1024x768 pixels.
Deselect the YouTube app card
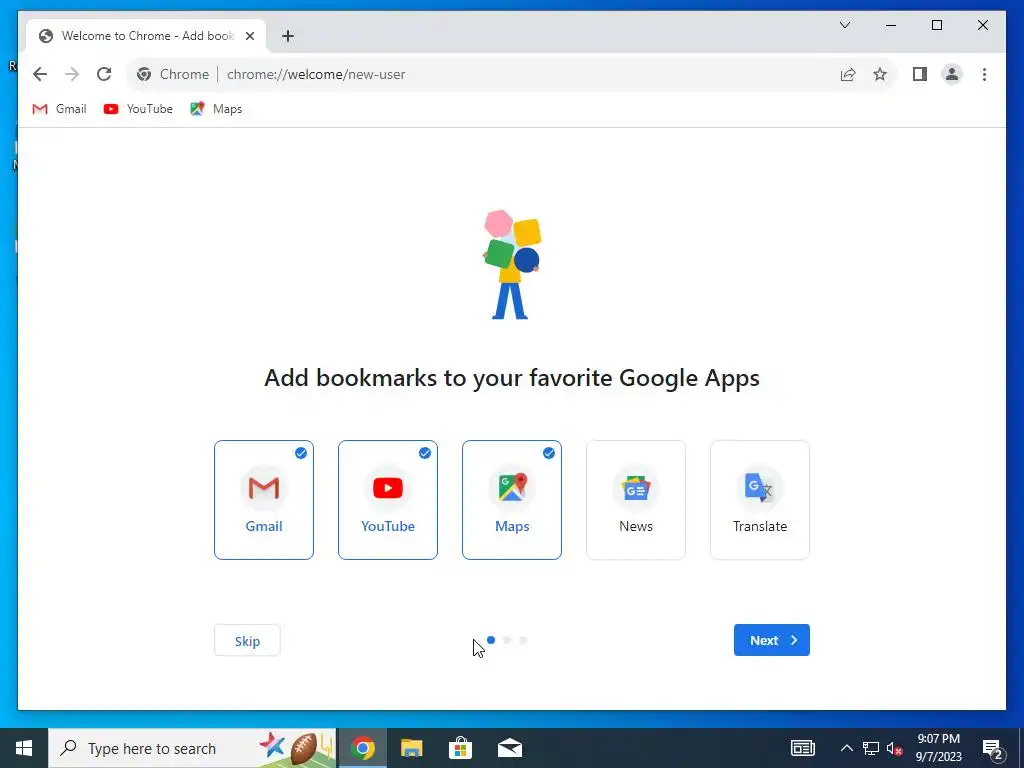(x=388, y=500)
